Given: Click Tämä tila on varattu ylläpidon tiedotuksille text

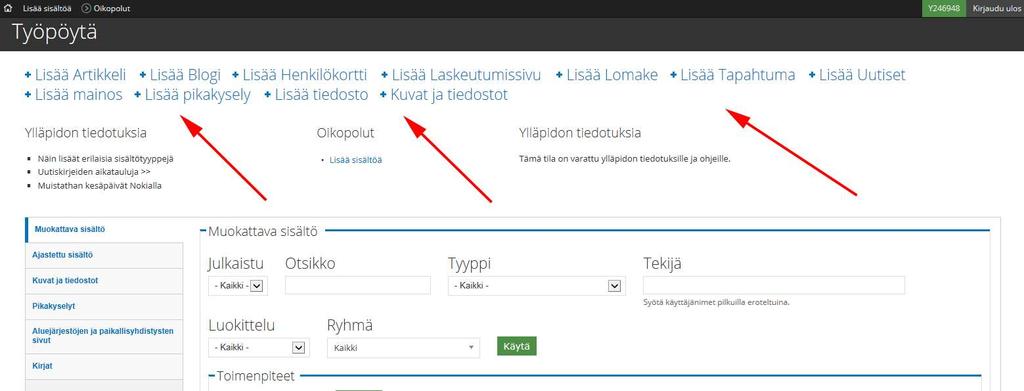Looking at the screenshot, I should 624,159.
